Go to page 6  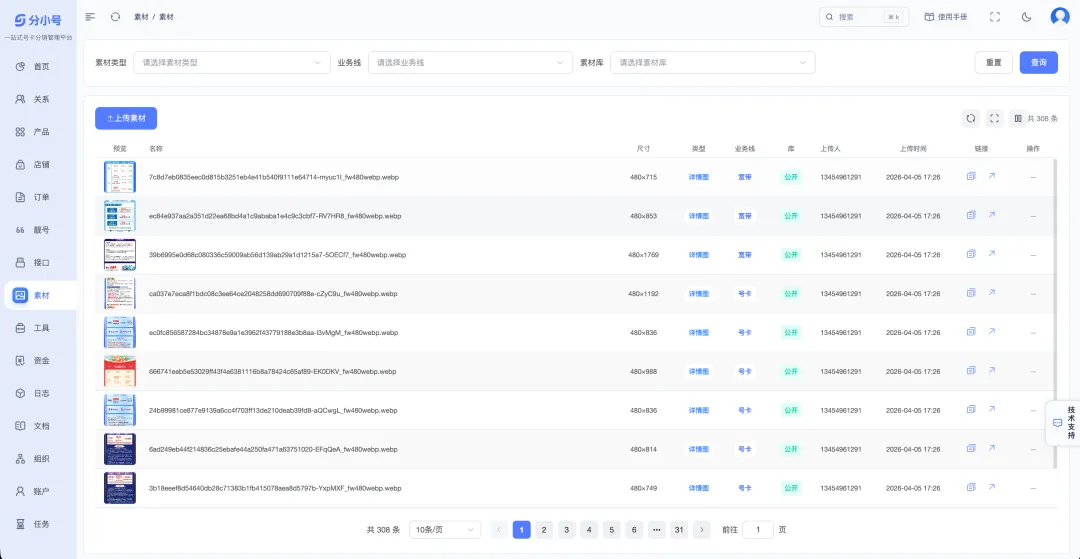(x=634, y=529)
